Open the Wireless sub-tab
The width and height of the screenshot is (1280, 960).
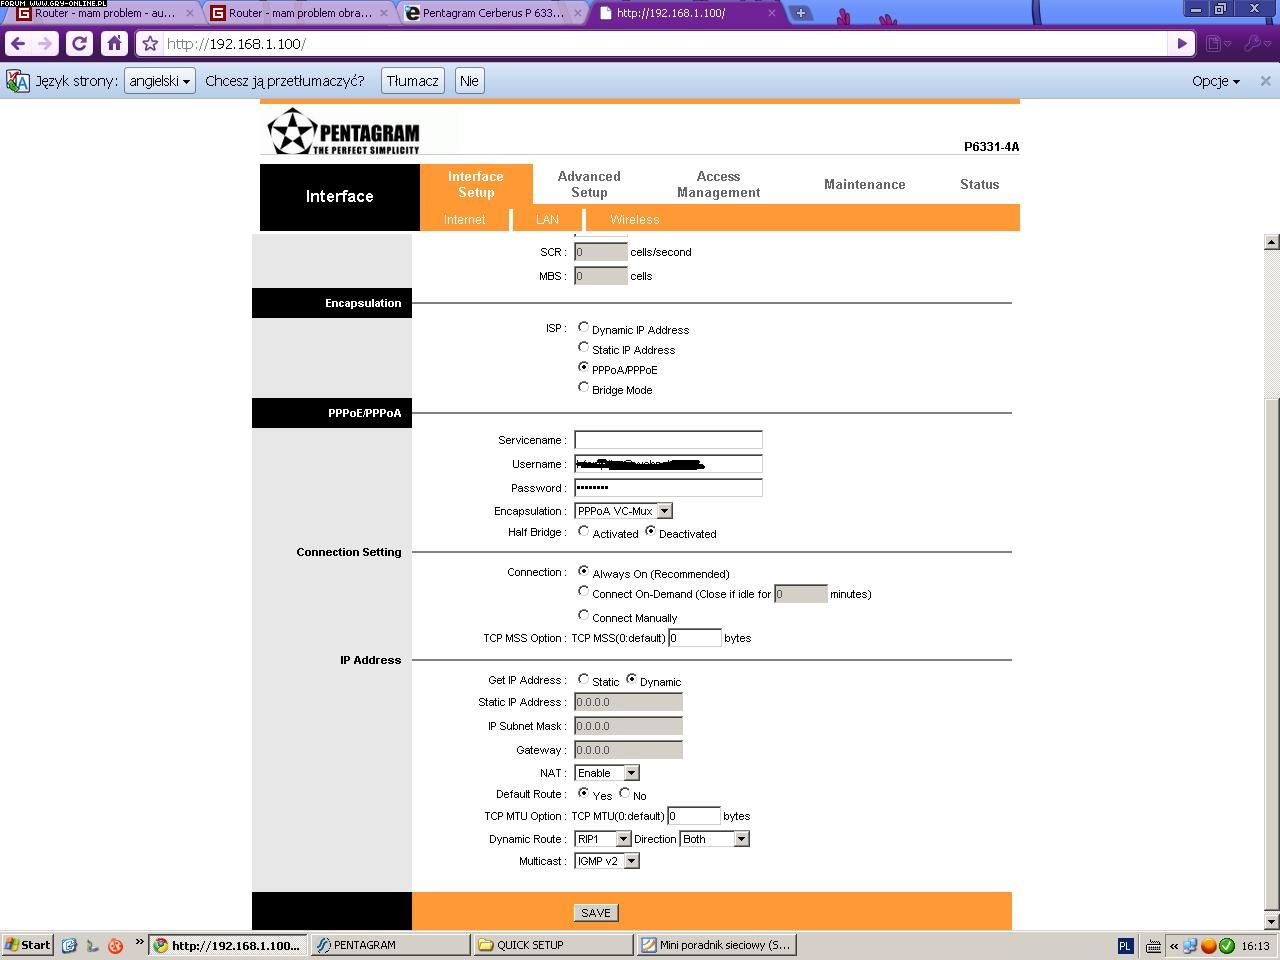tap(635, 219)
